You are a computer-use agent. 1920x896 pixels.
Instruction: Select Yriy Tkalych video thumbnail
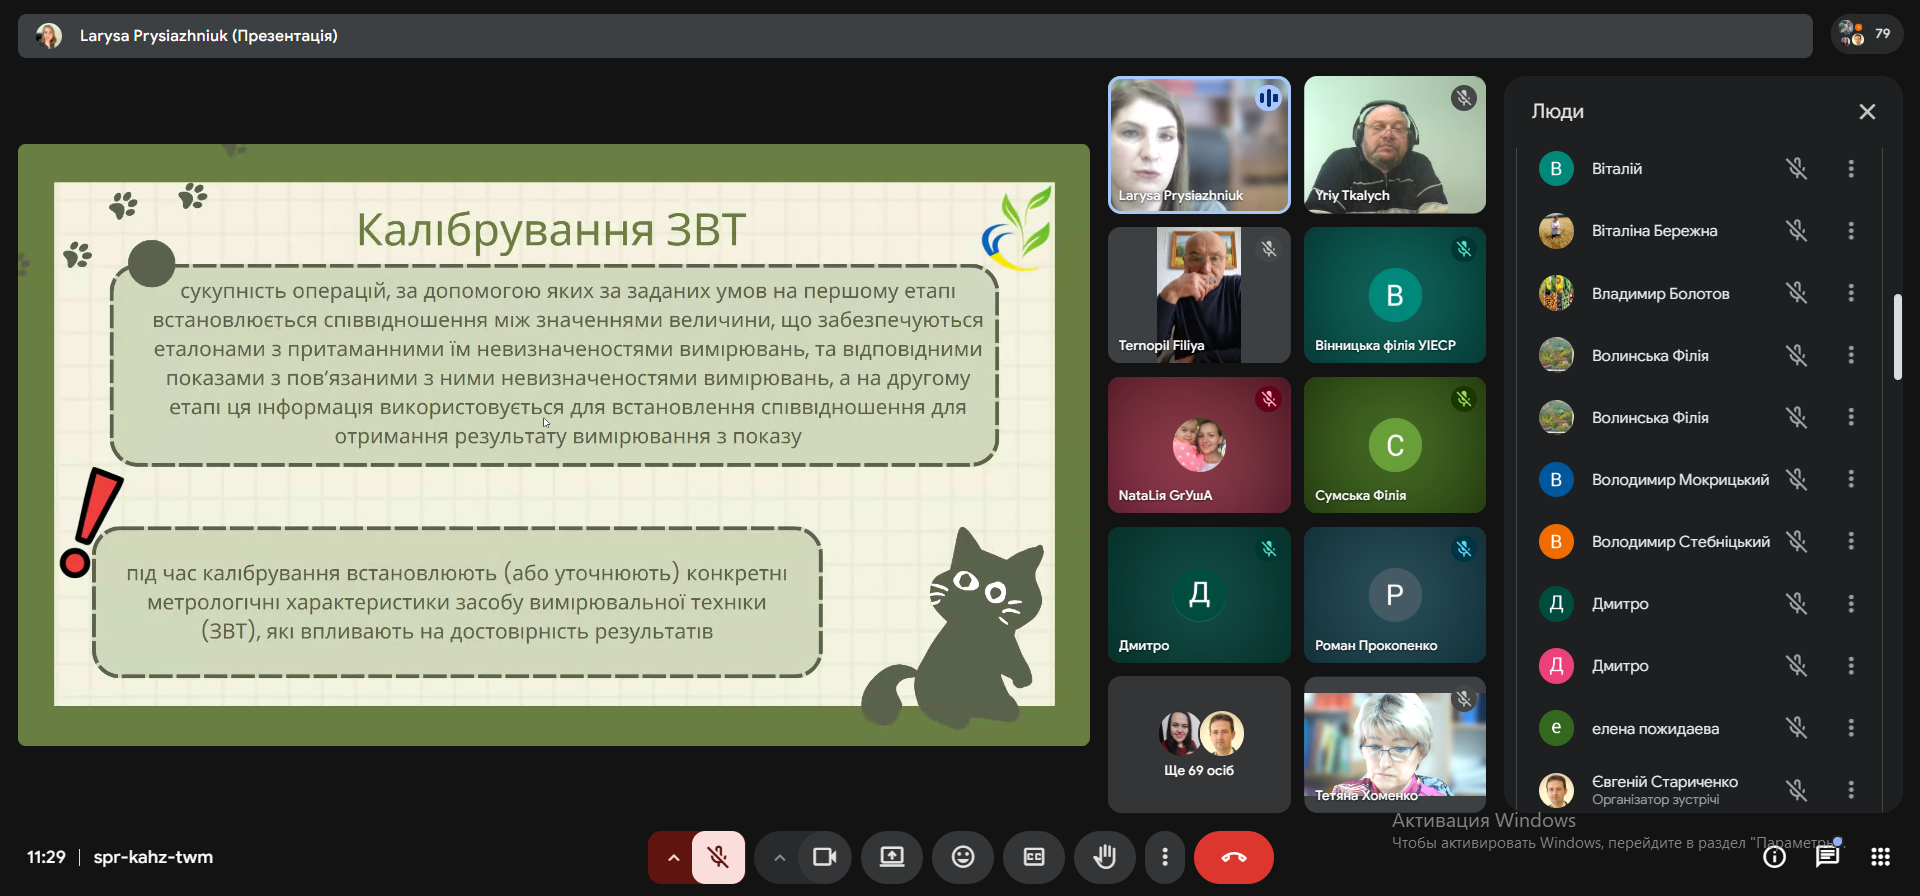(1394, 145)
